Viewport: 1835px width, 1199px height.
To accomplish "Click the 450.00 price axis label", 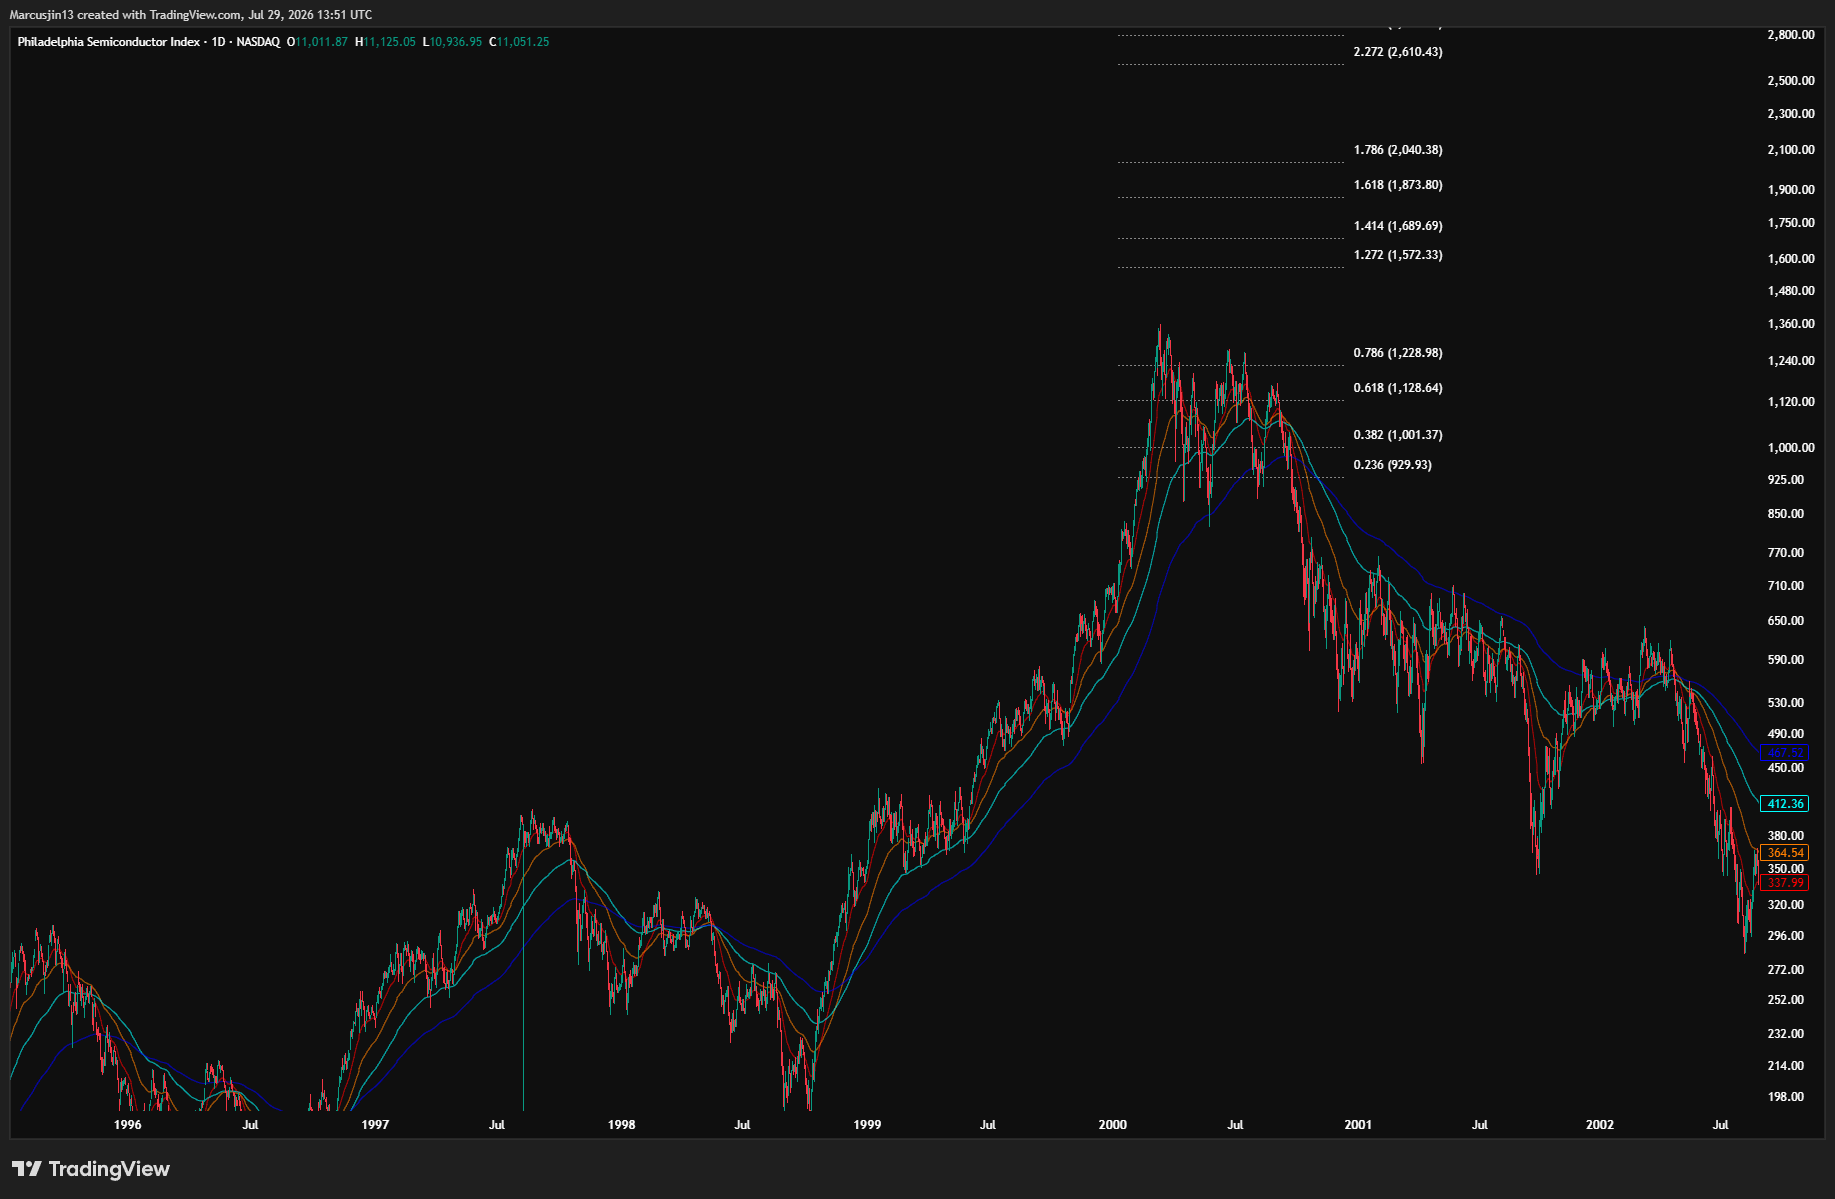I will click(1786, 768).
